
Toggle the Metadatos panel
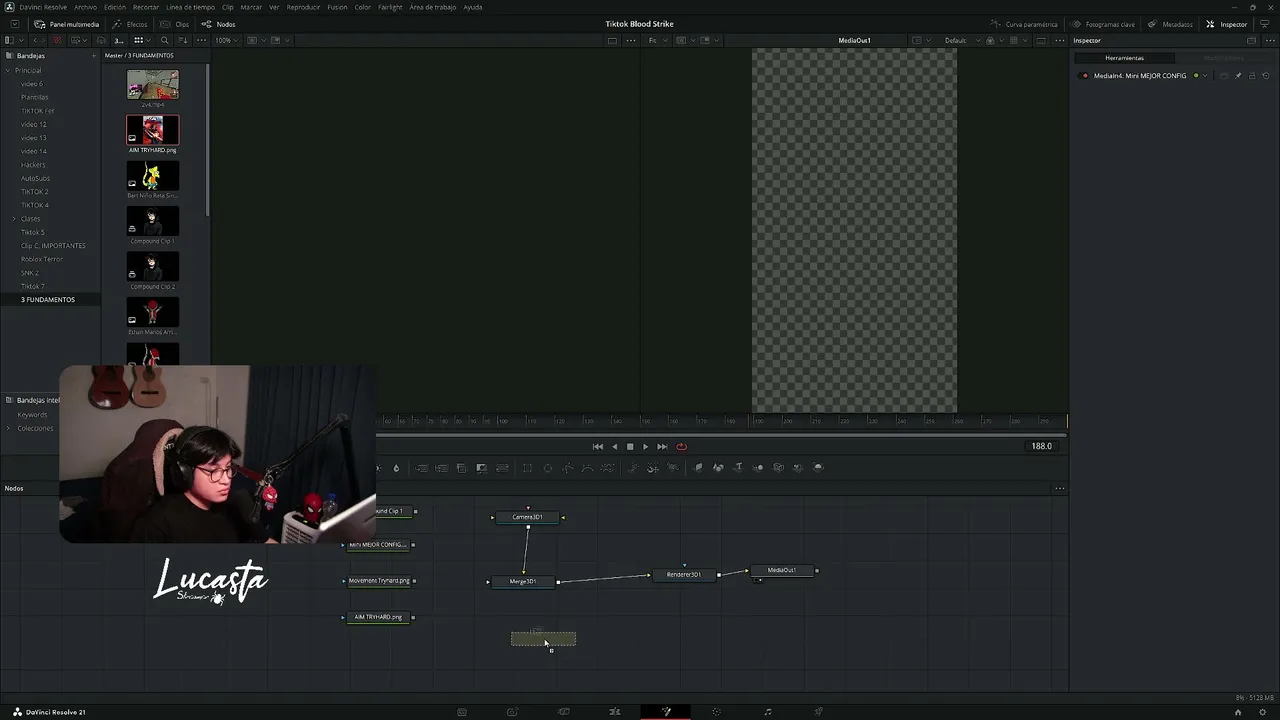[1171, 24]
